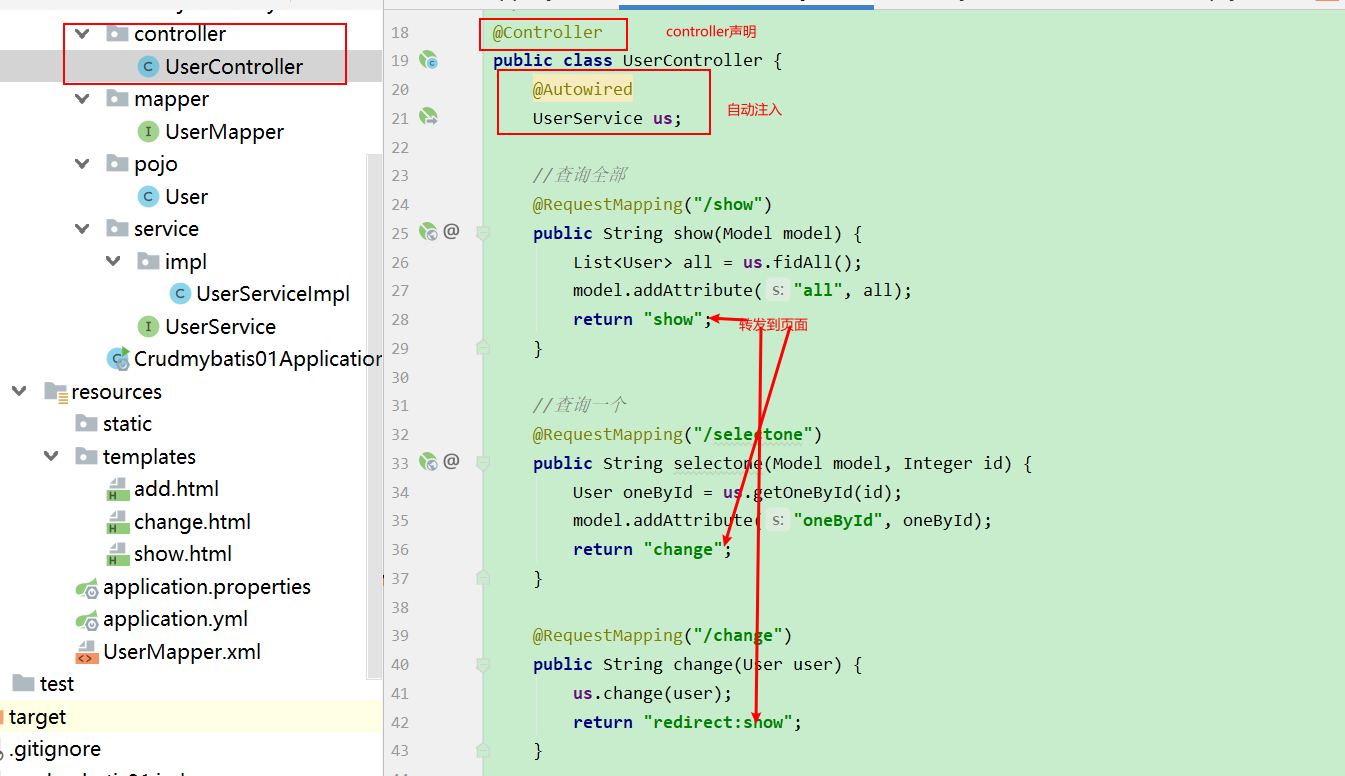The image size is (1345, 776).
Task: Open UserService interface file
Action: click(x=220, y=327)
